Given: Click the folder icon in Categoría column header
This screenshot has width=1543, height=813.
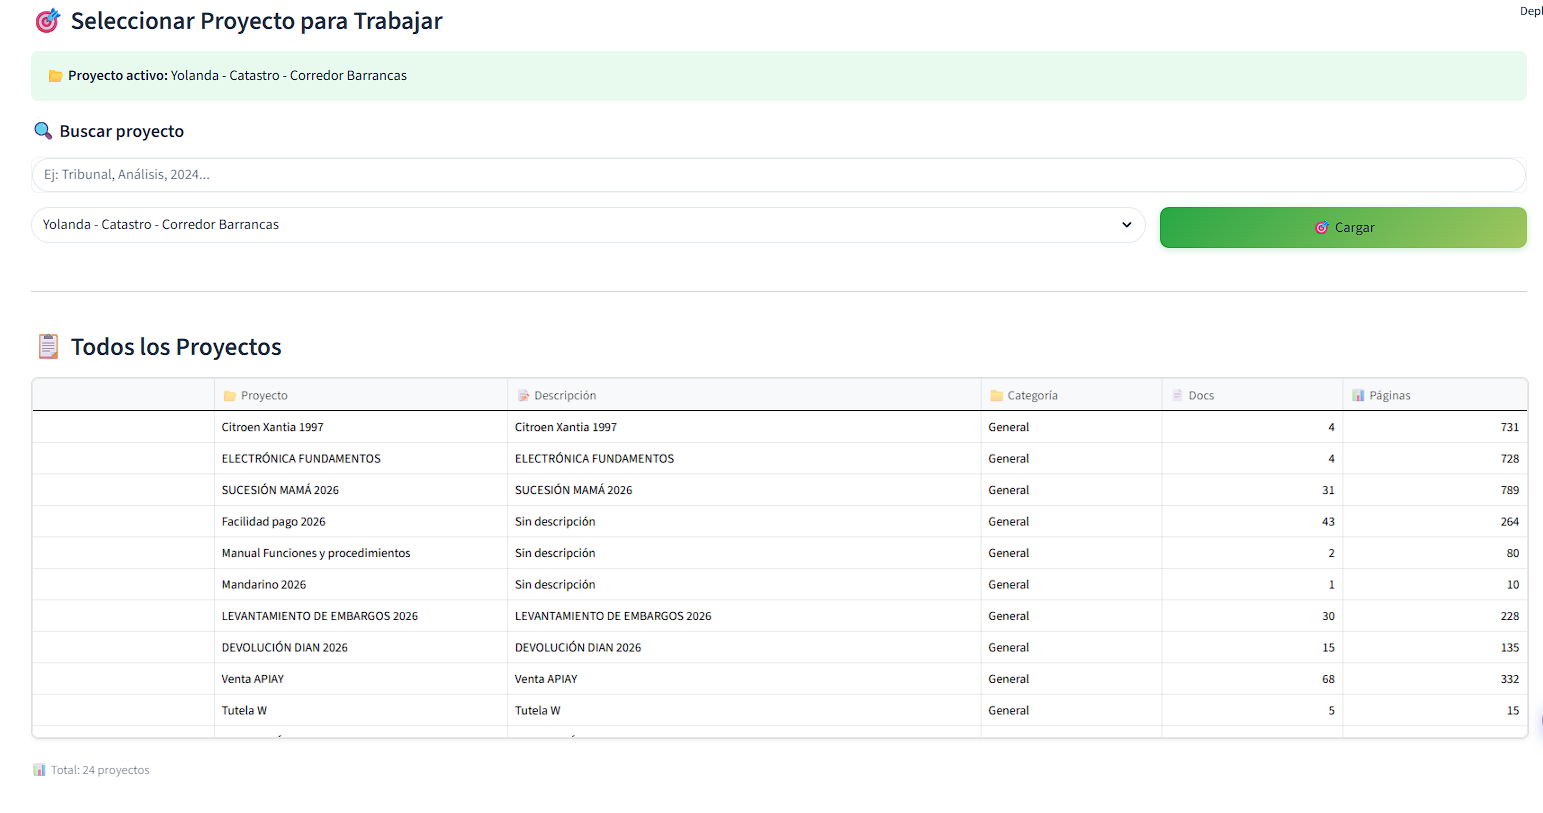Looking at the screenshot, I should pyautogui.click(x=996, y=396).
